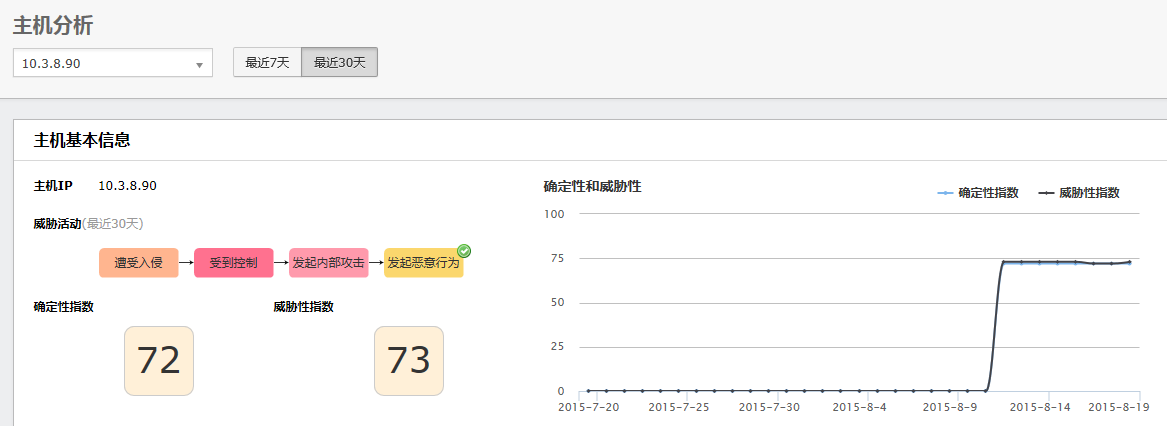The image size is (1167, 426).
Task: Click the chart data point at 2015-8-19
Action: (x=1130, y=262)
